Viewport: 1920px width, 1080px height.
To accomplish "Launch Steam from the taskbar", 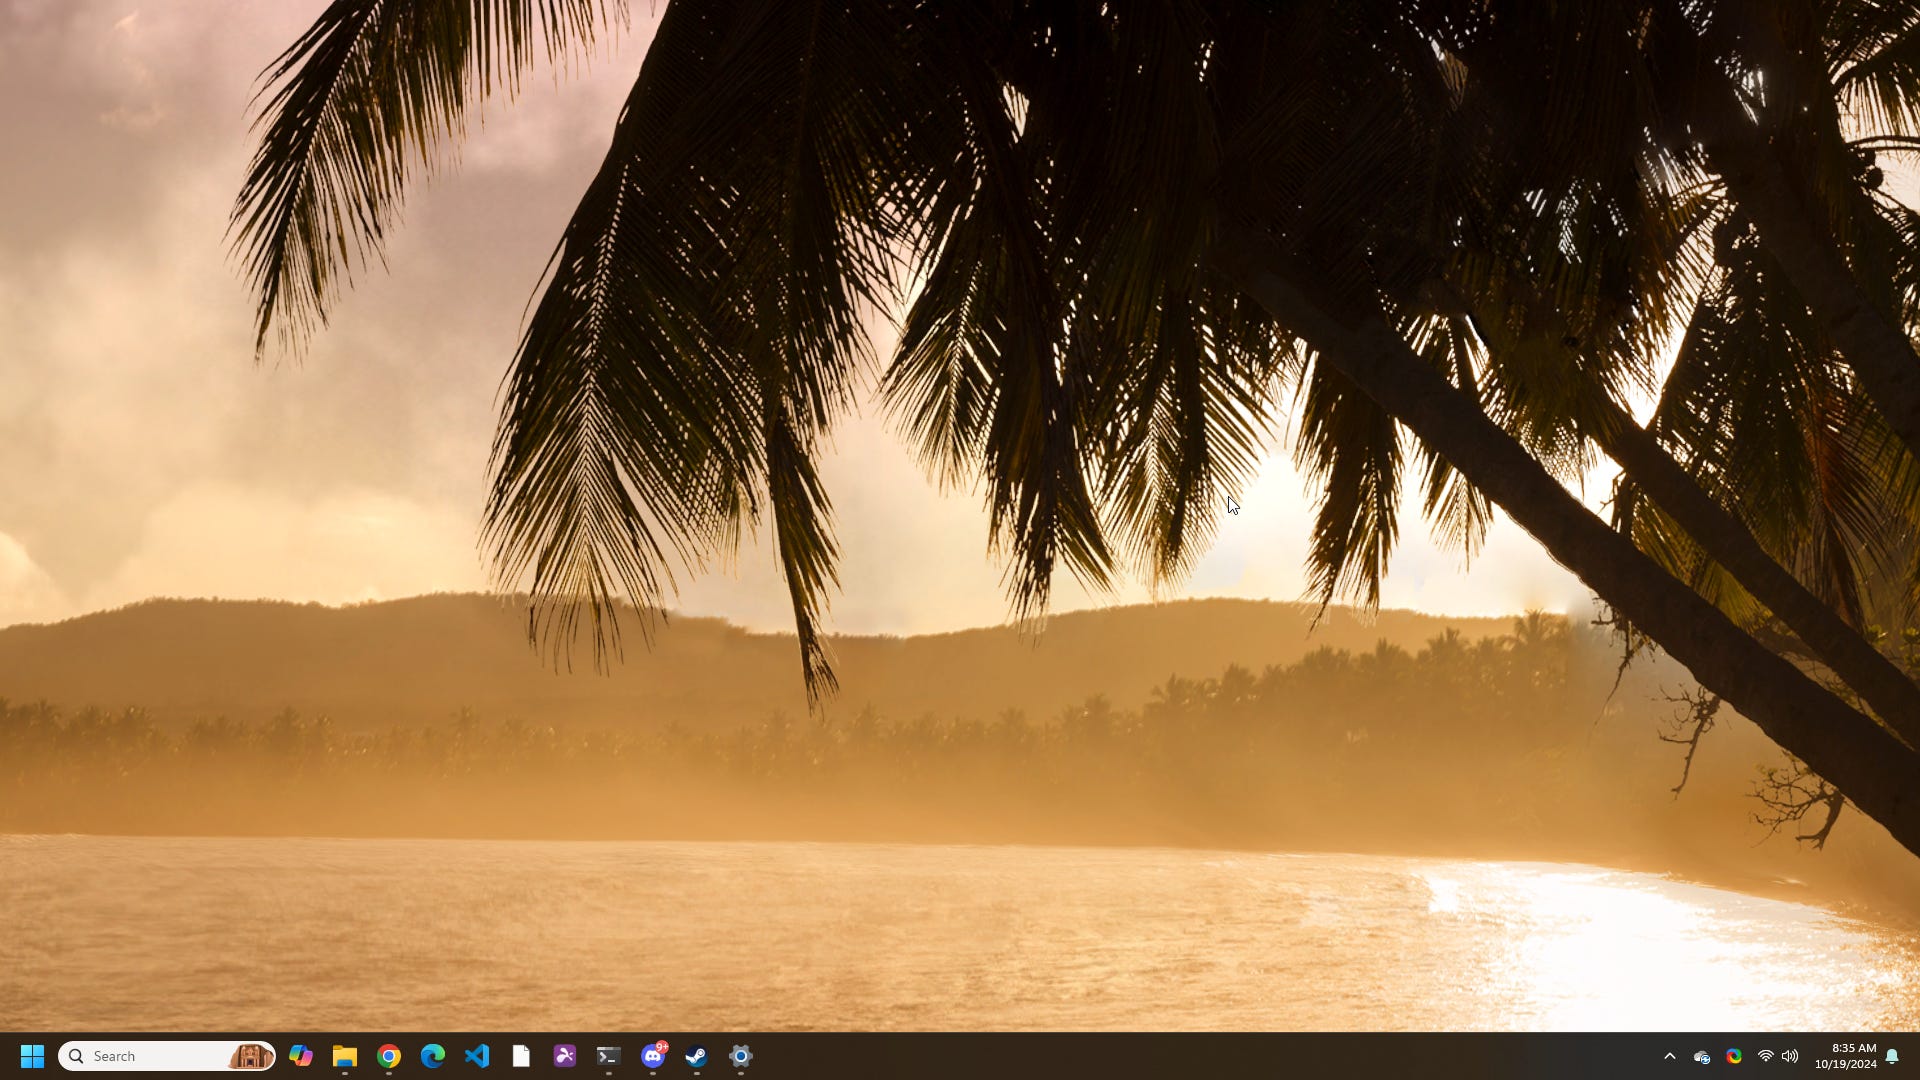I will 697,1056.
